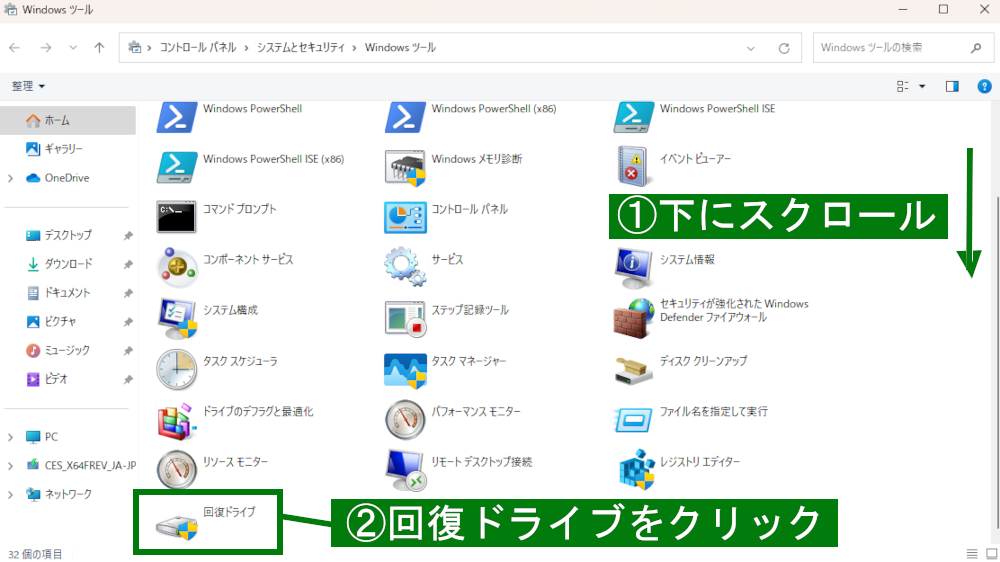This screenshot has width=1000, height=562.
Task: Open タスク マネージャー icon
Action: pos(405,369)
